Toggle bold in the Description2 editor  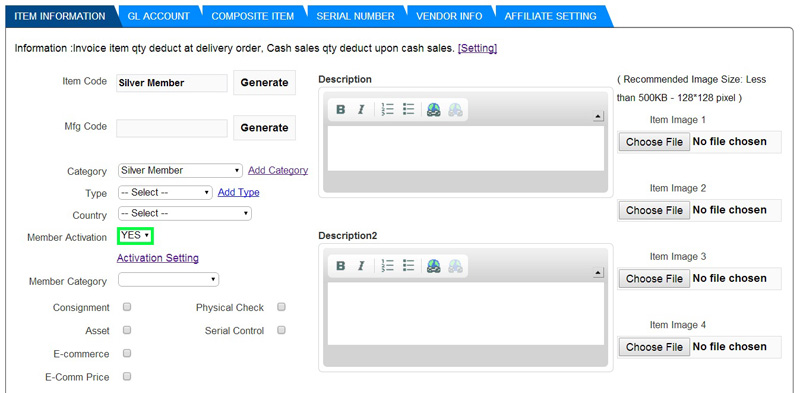click(340, 266)
